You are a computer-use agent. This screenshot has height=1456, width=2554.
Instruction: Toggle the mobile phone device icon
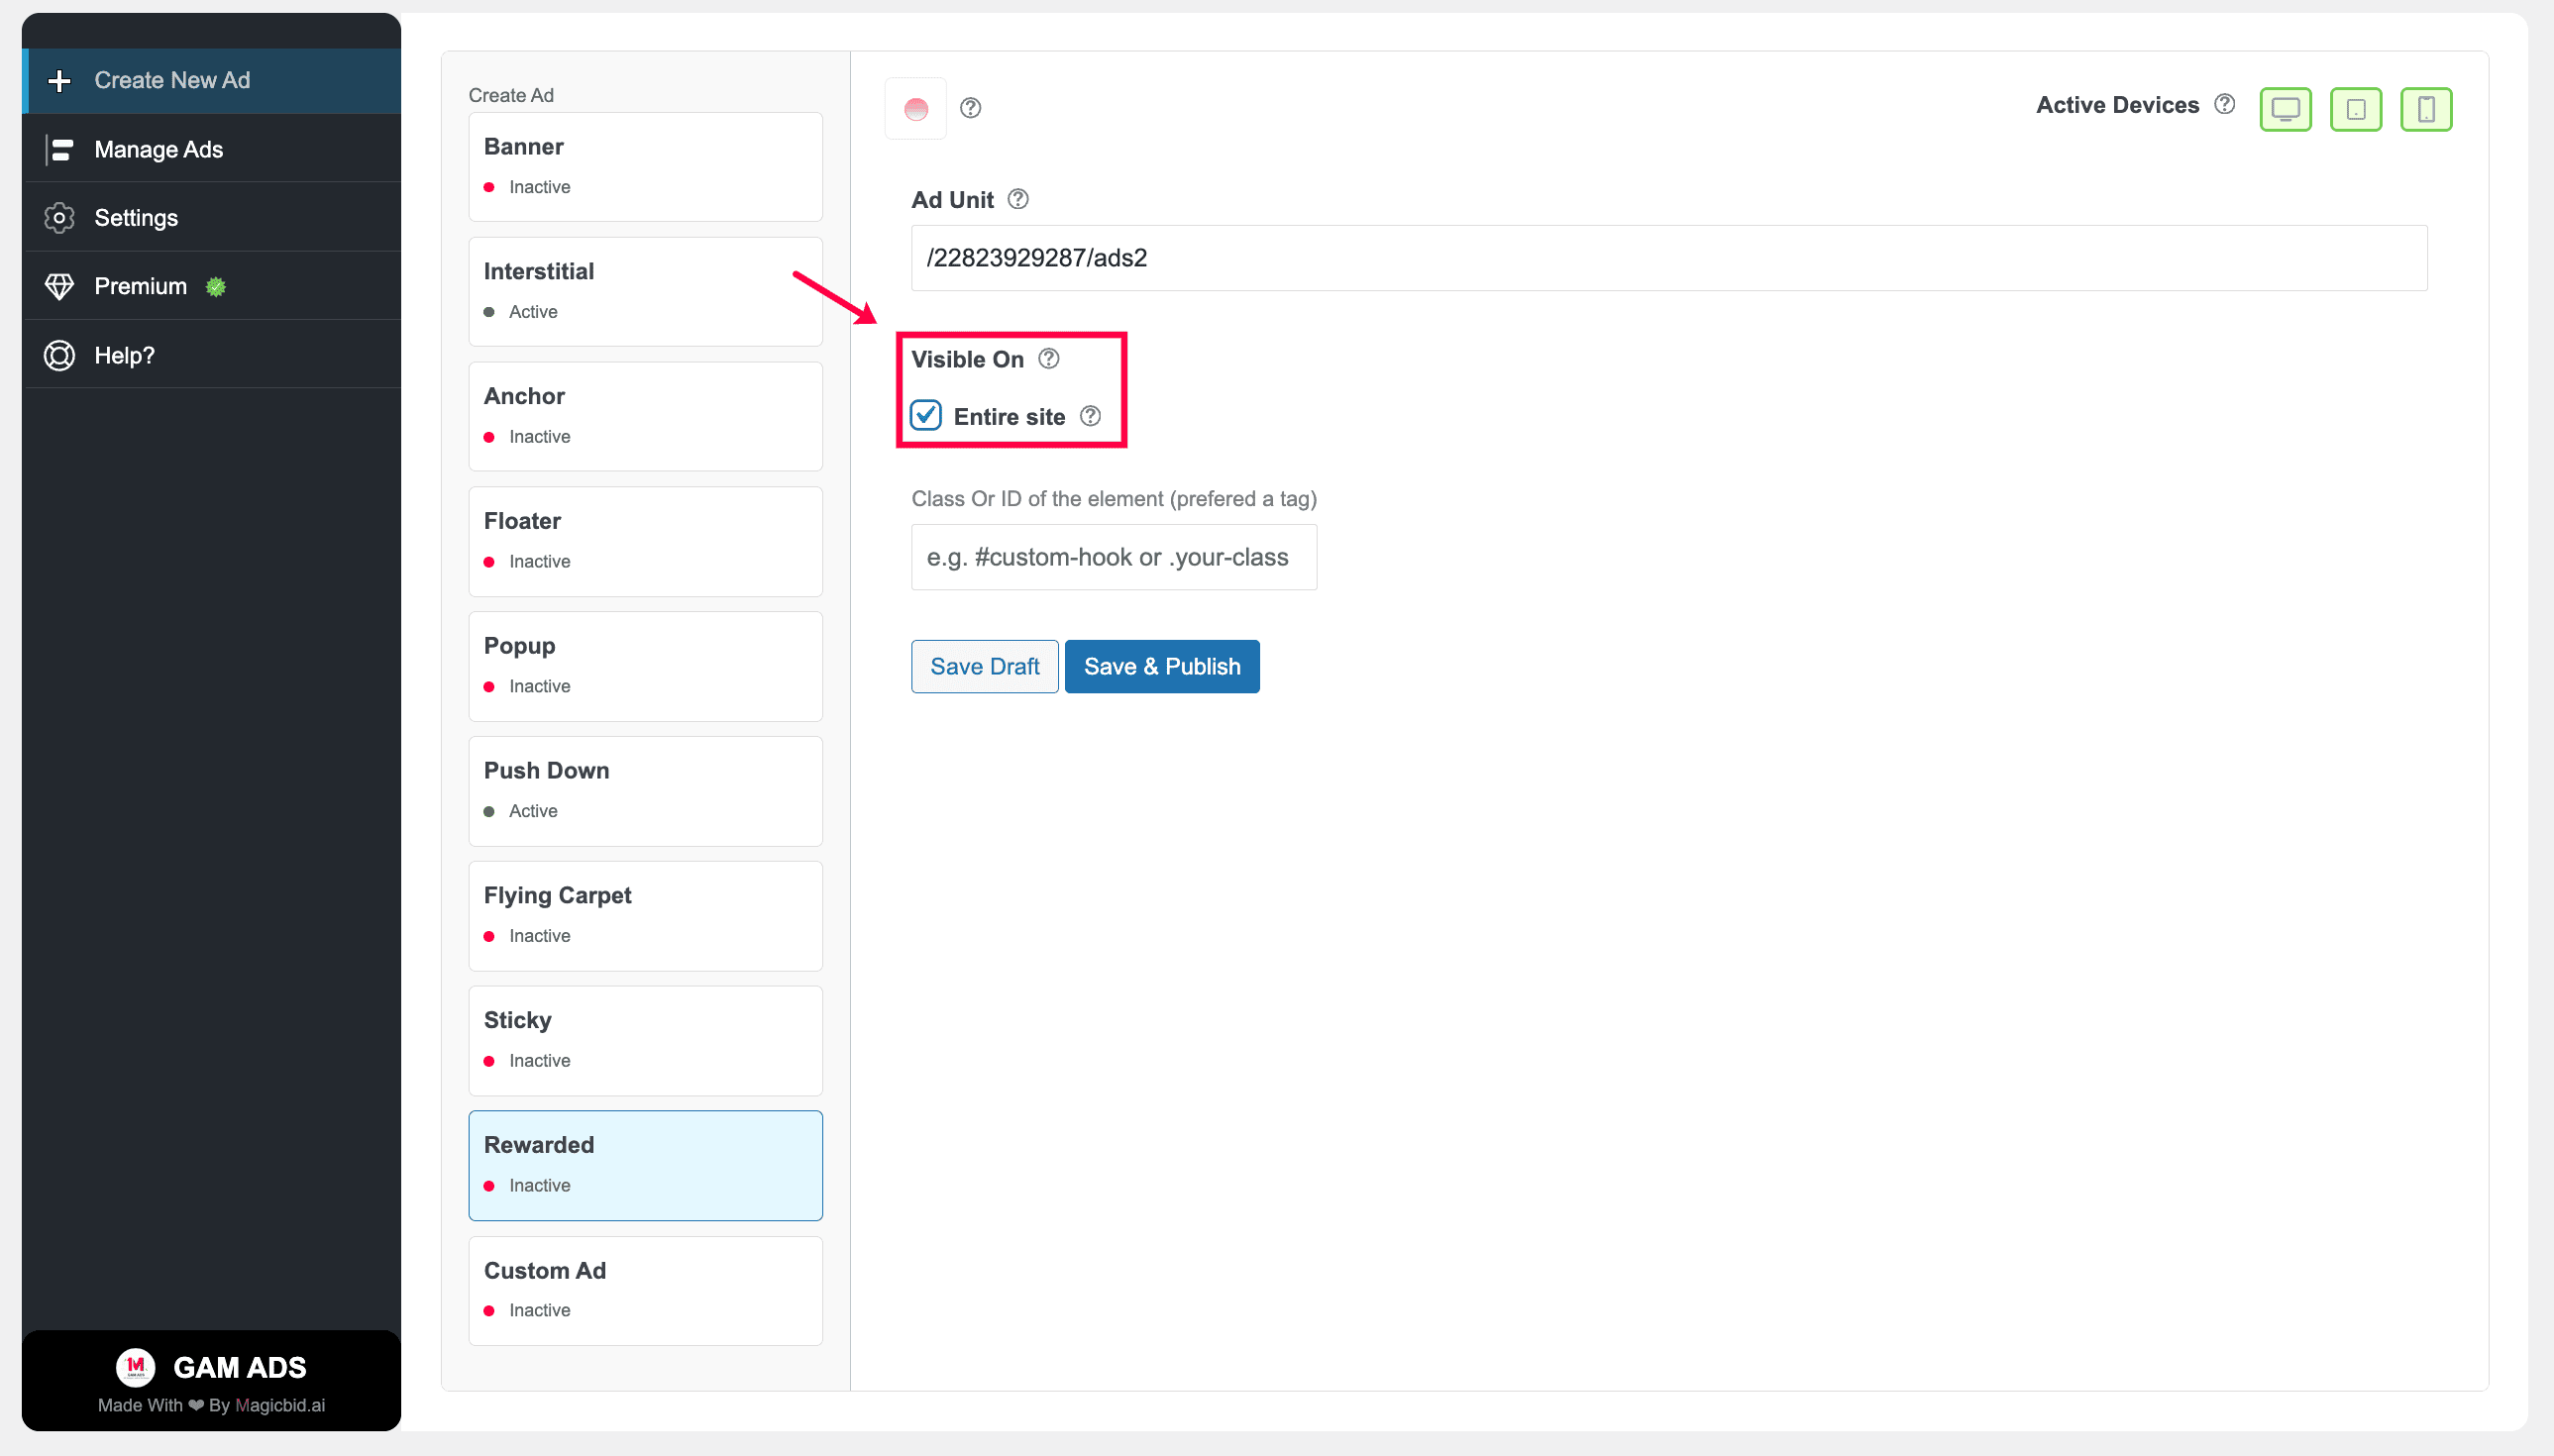pyautogui.click(x=2426, y=108)
